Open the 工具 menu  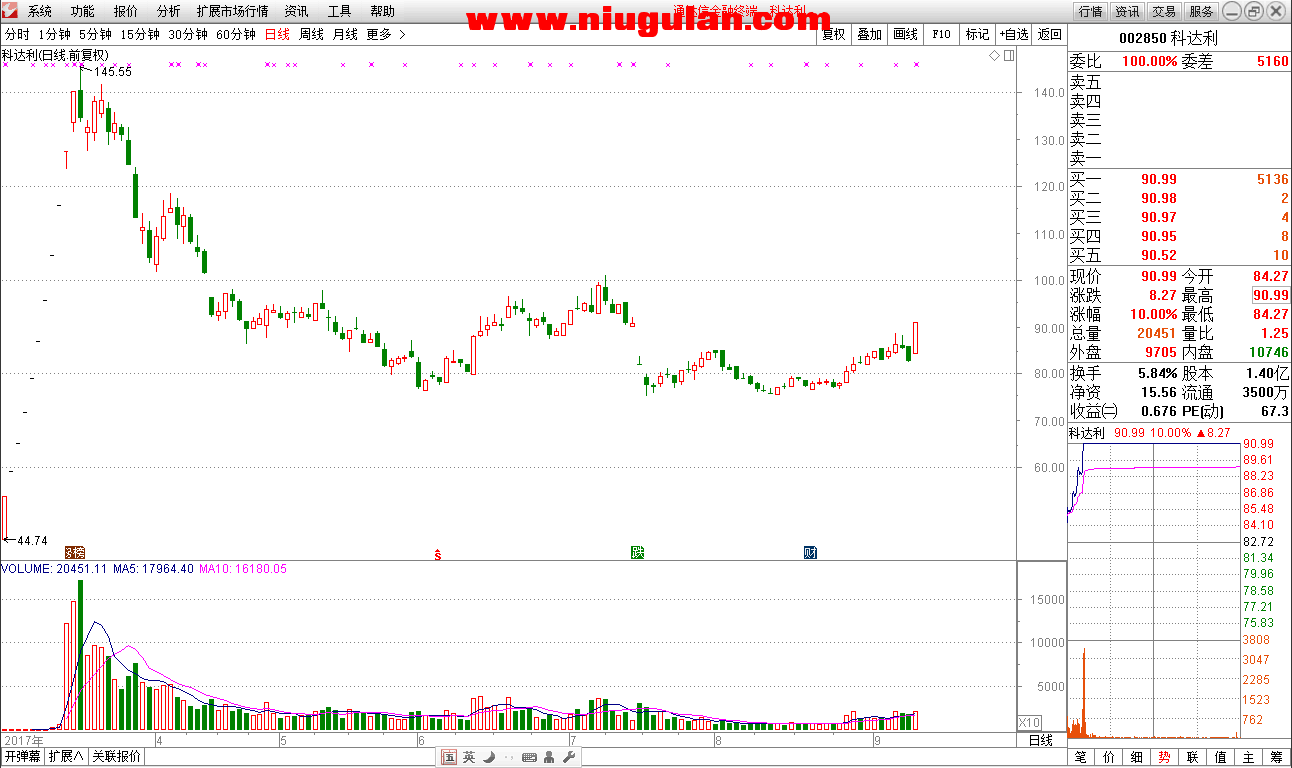[339, 11]
